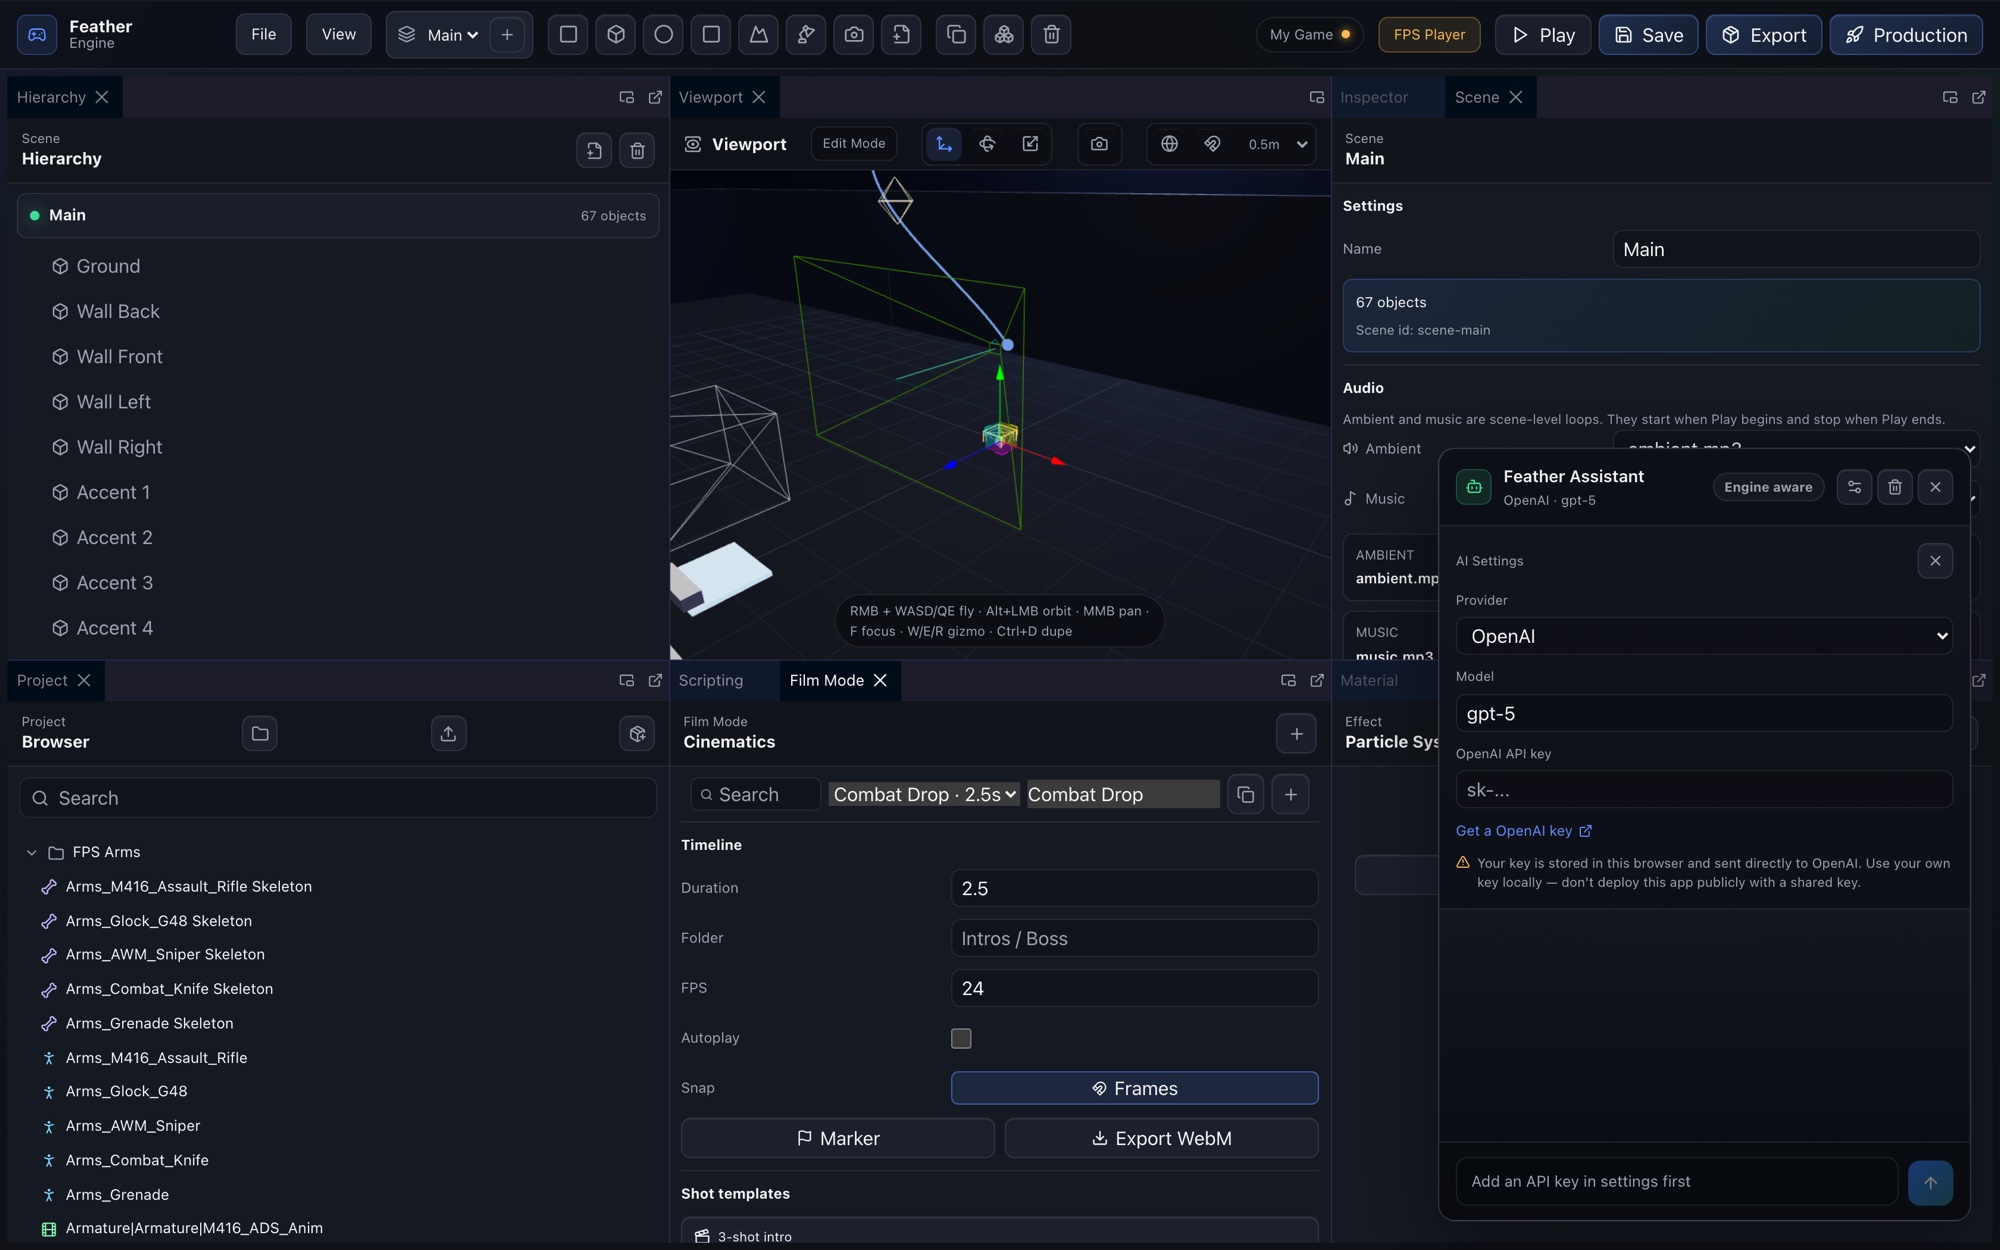This screenshot has width=2000, height=1250.
Task: Open the Provider dropdown showing OpenAI
Action: (1704, 636)
